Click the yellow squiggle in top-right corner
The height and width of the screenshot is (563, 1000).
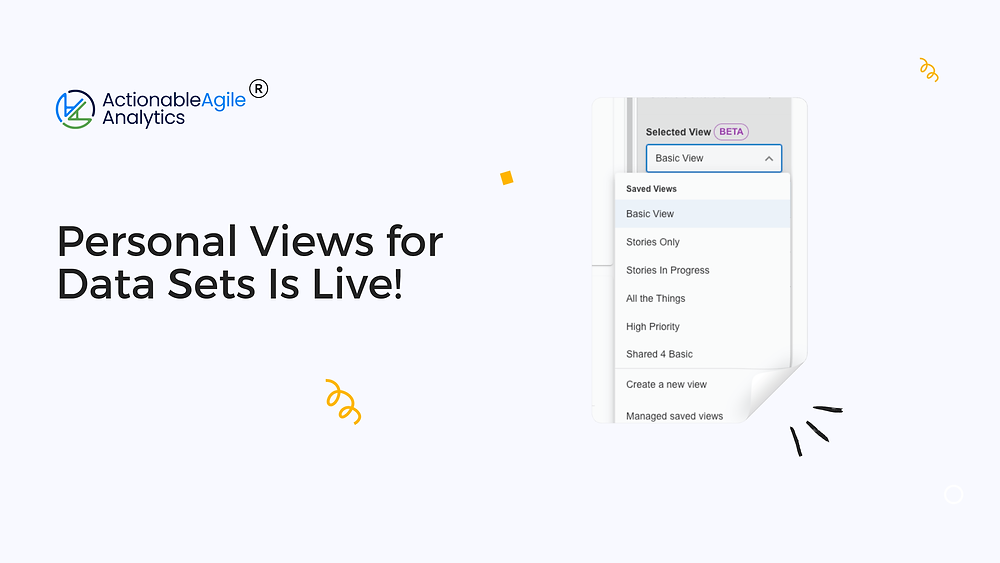click(929, 70)
